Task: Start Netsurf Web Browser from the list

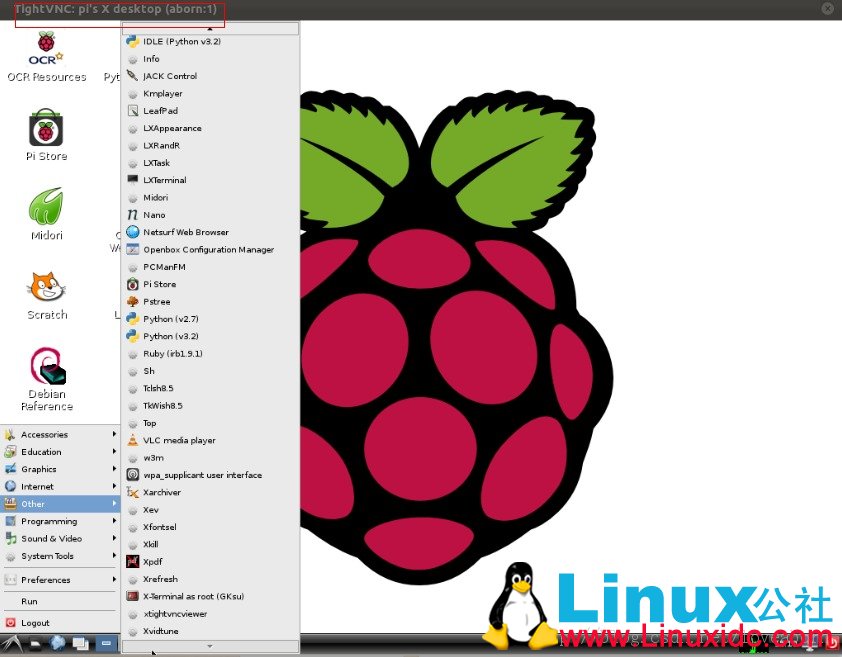Action: click(x=185, y=232)
